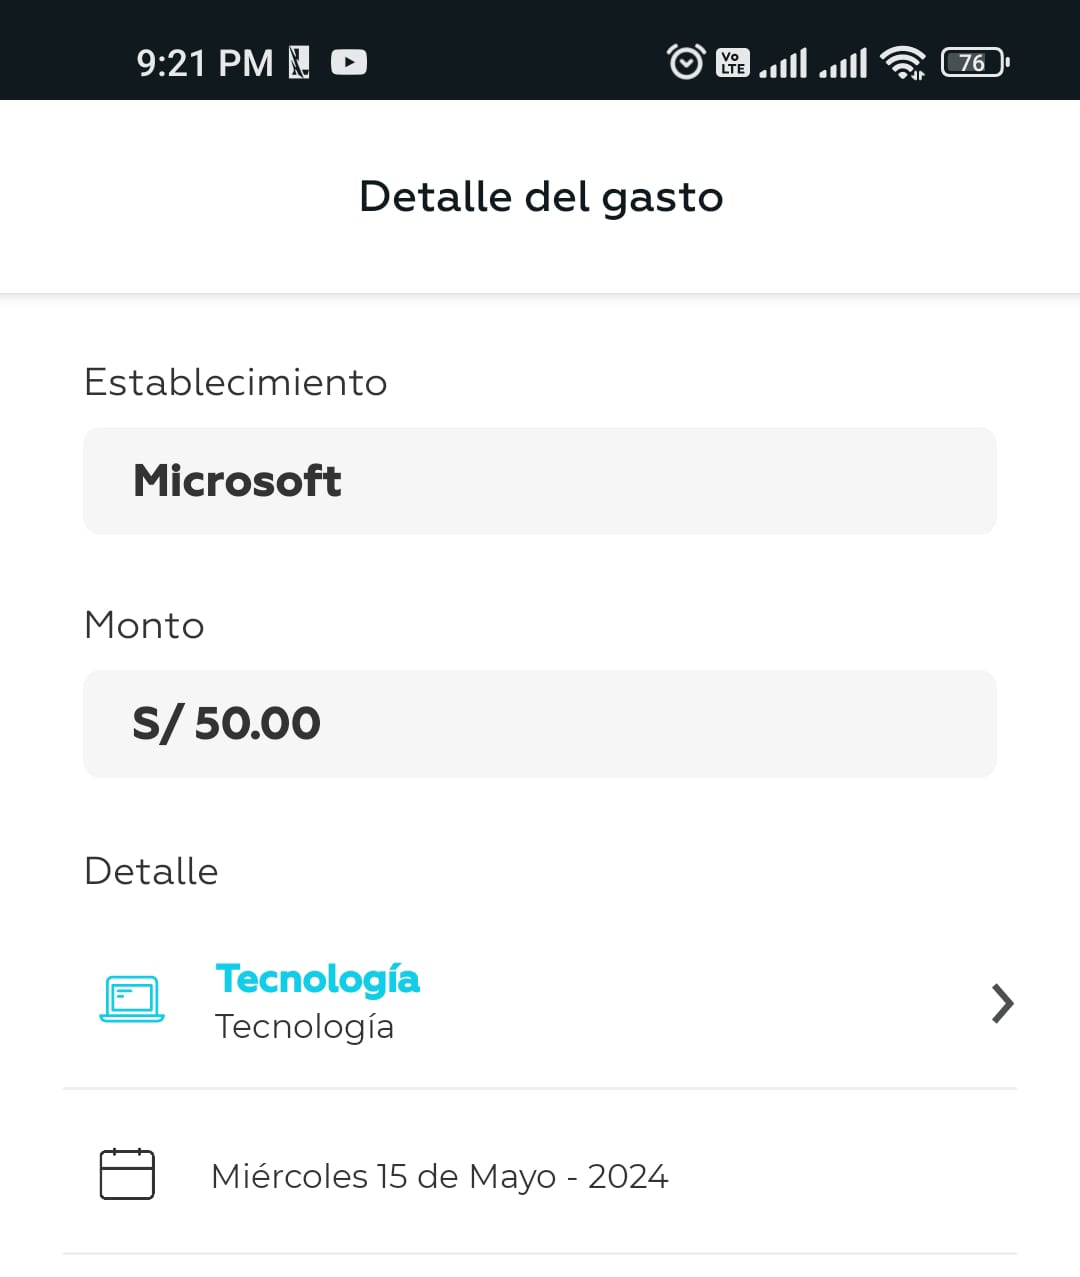This screenshot has height=1277, width=1080.
Task: Tap the date Miércoles 15 de Mayo - 2024
Action: click(x=439, y=1176)
